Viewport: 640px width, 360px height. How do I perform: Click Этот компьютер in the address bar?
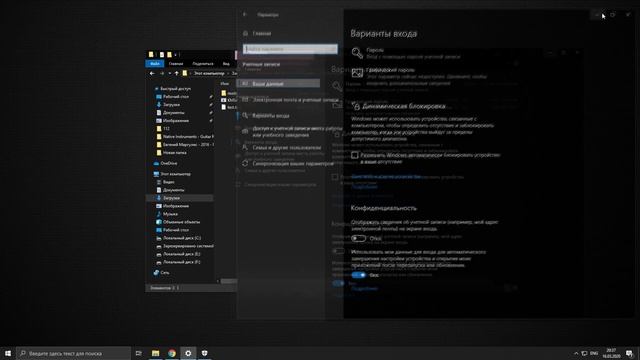pos(209,73)
